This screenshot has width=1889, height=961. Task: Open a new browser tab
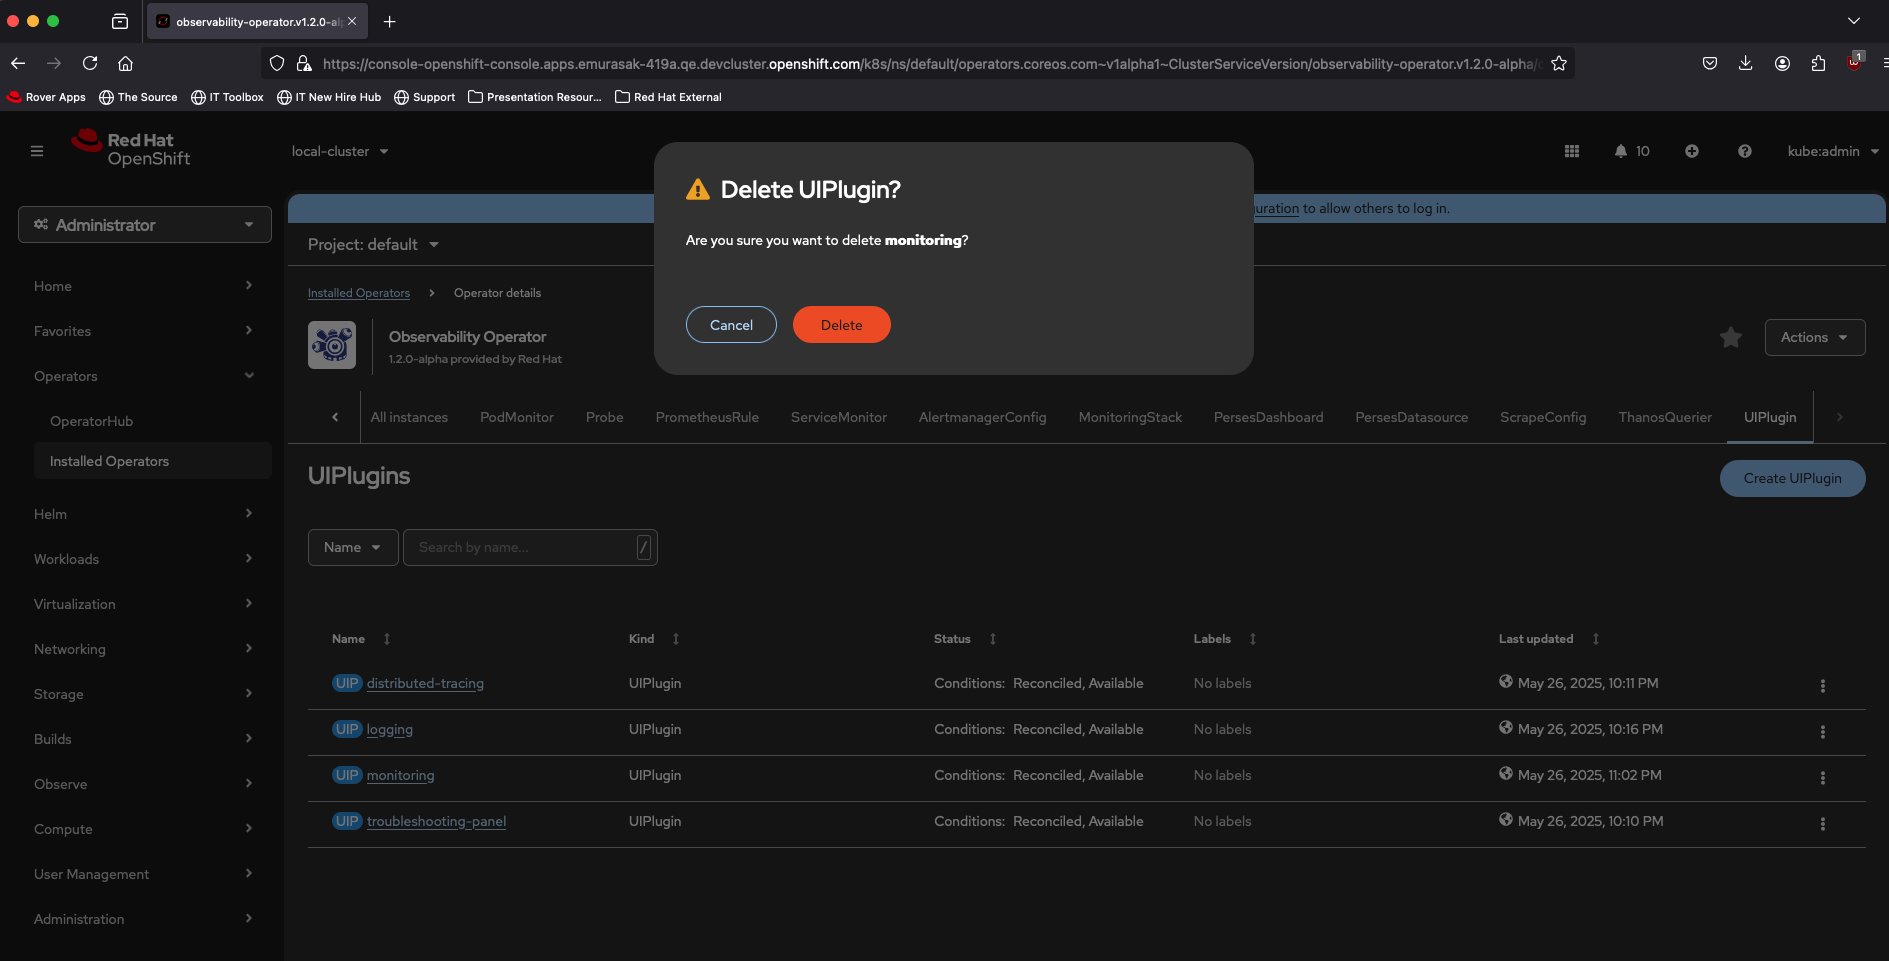[x=390, y=21]
